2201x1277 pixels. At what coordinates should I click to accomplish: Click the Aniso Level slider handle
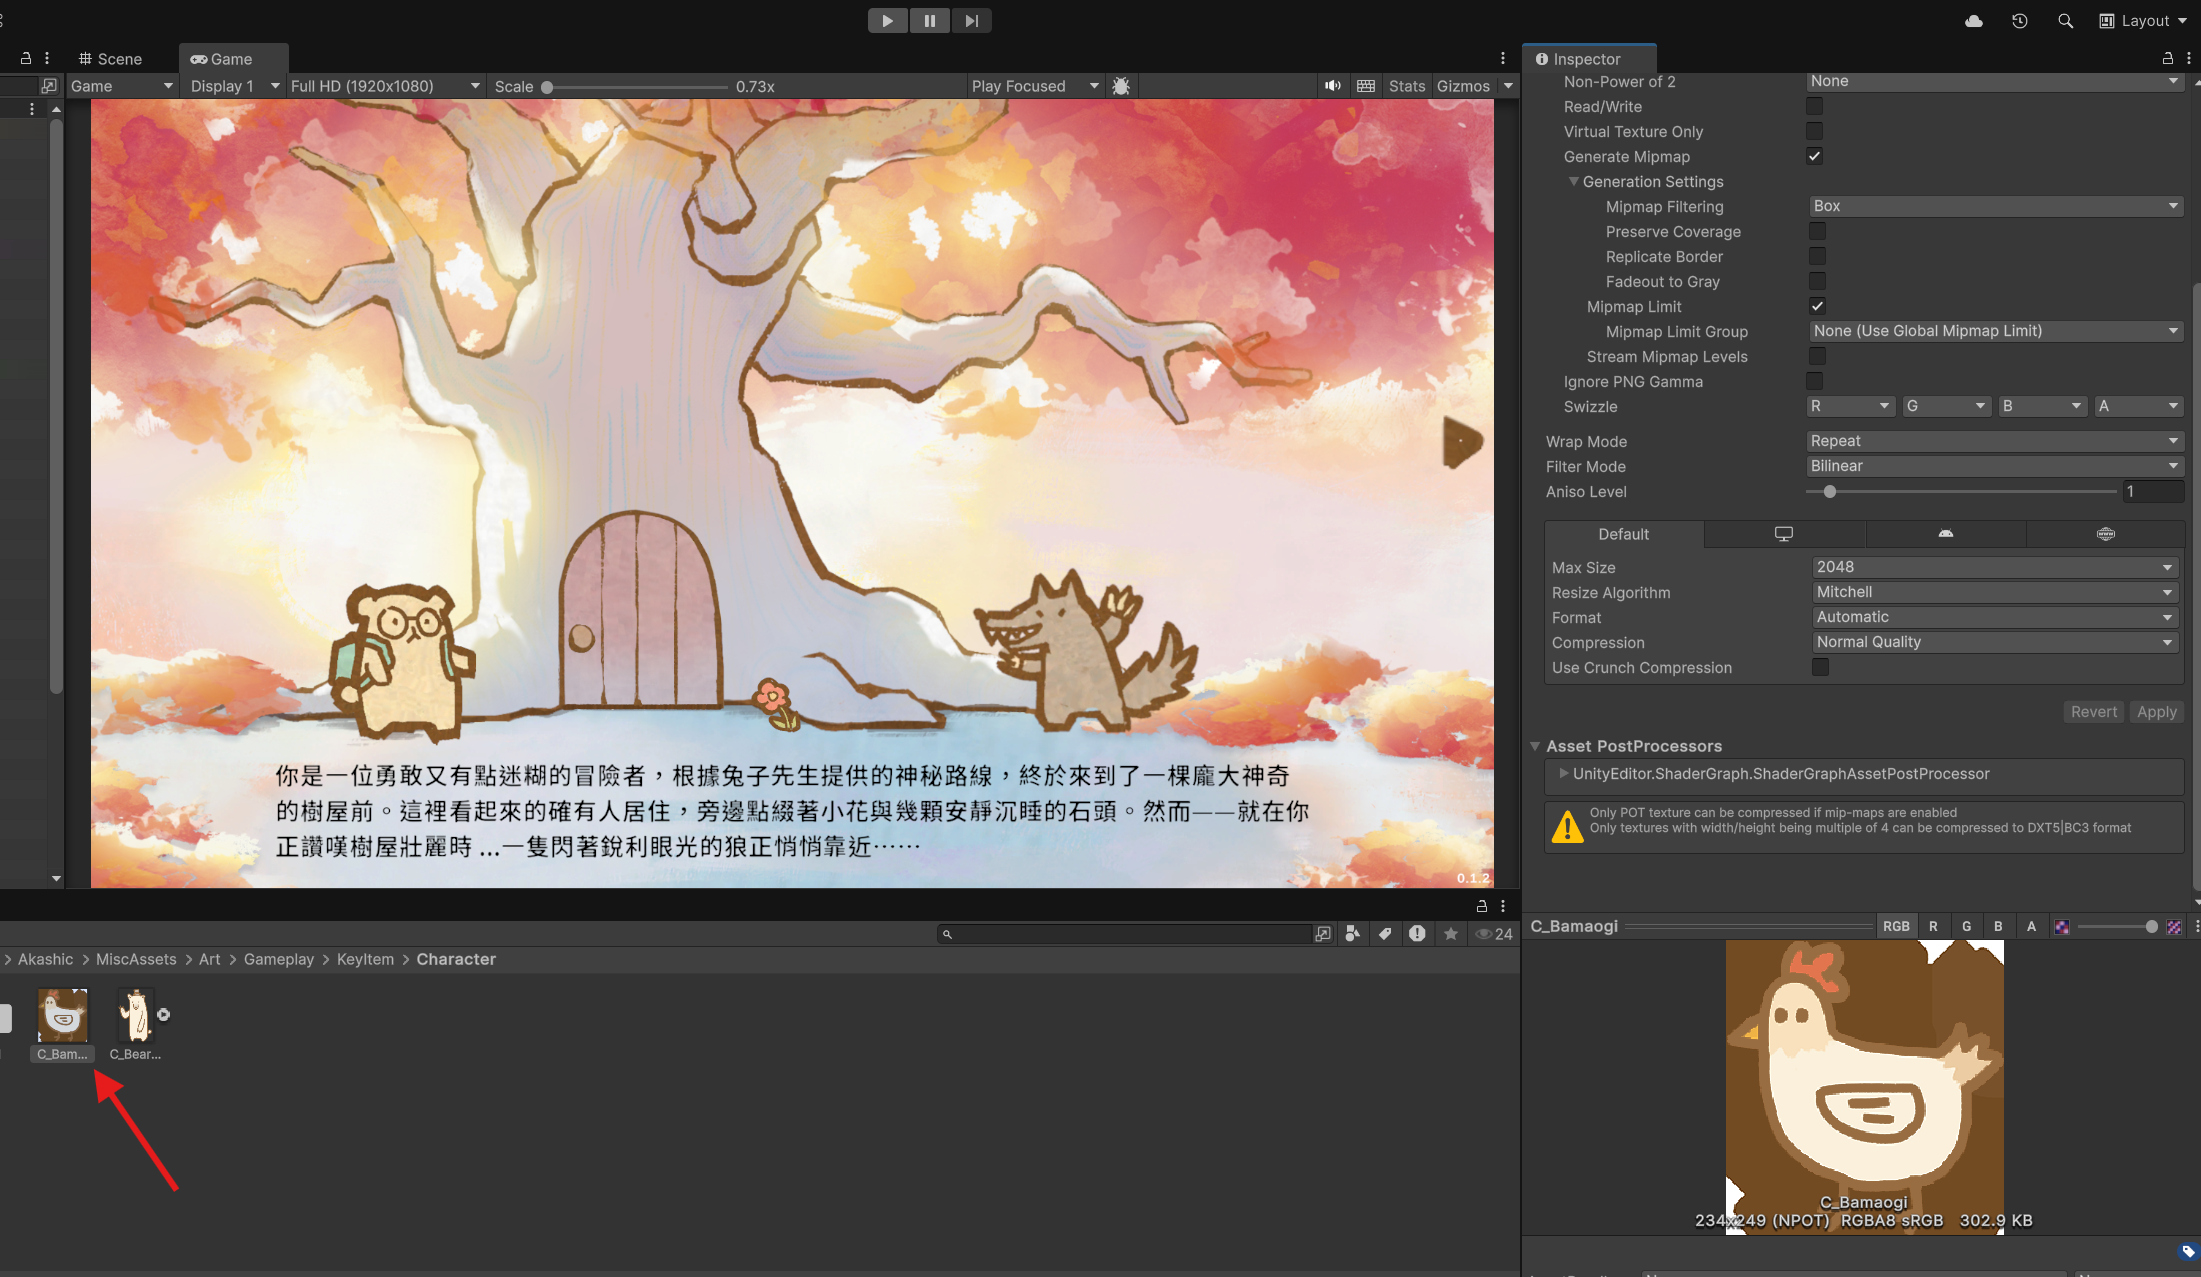click(x=1829, y=492)
